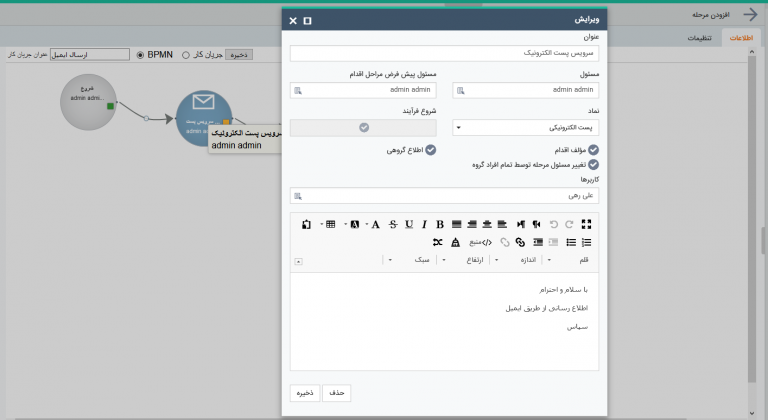
Task: Apply strikethrough text formatting
Action: click(x=393, y=224)
